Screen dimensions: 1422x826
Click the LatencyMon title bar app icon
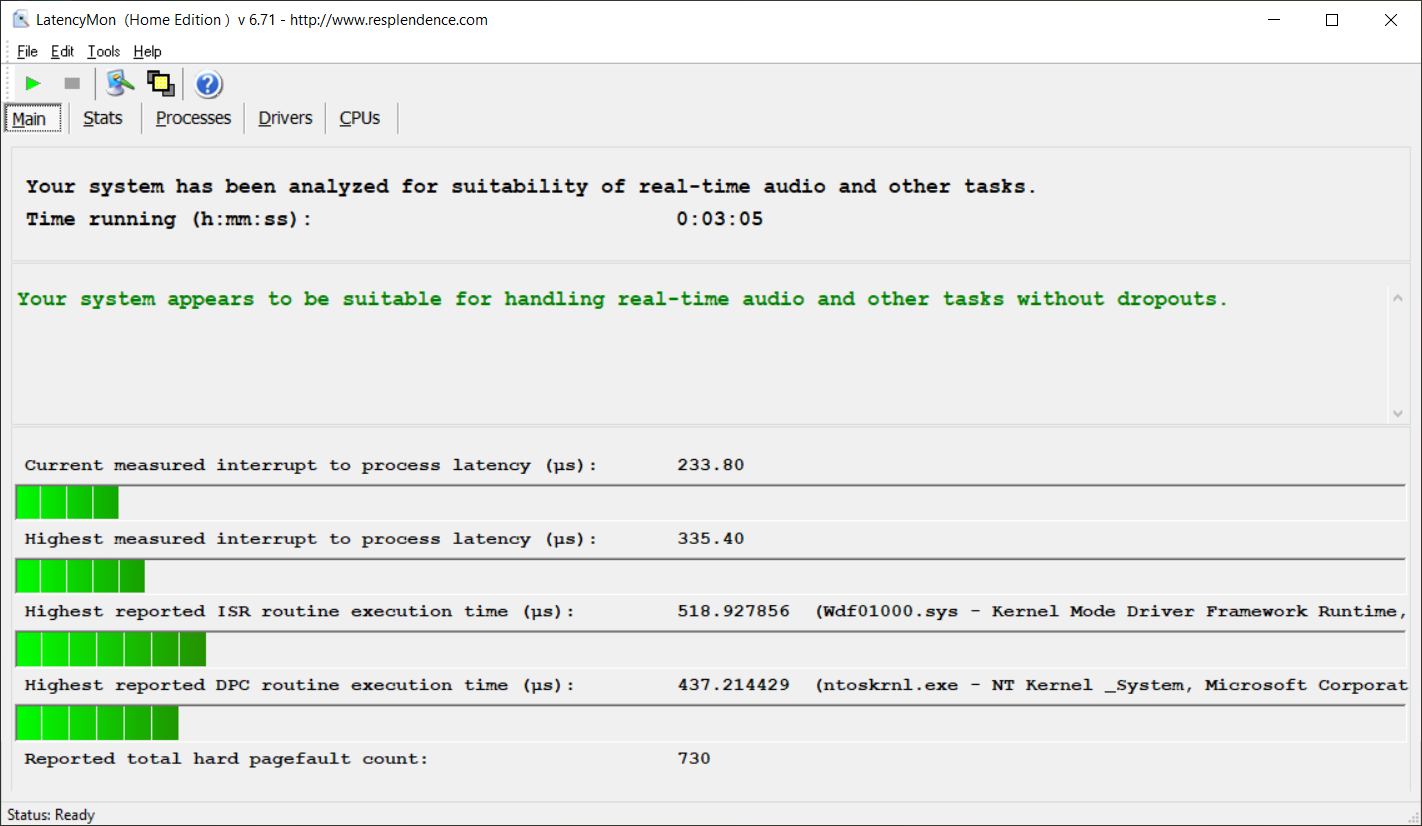pyautogui.click(x=20, y=20)
